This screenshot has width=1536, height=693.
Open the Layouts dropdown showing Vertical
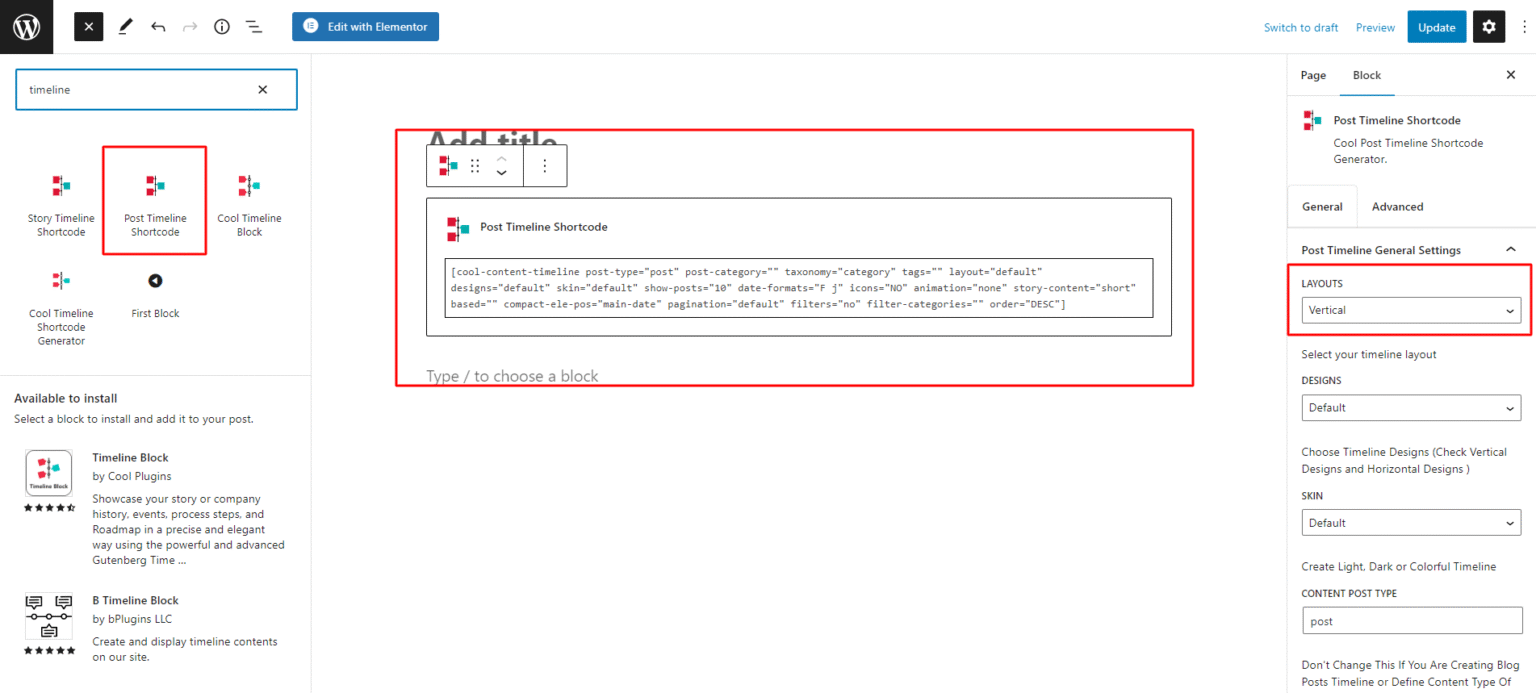click(1410, 310)
